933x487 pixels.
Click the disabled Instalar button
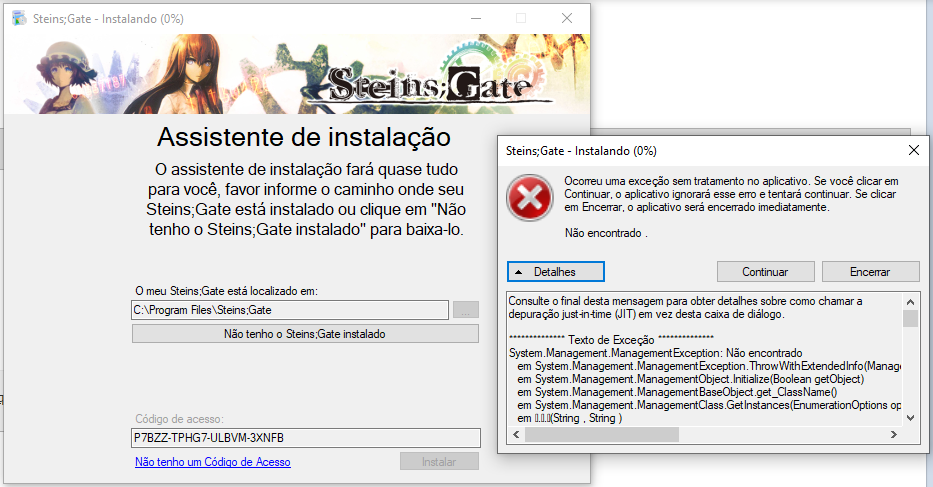(x=439, y=461)
